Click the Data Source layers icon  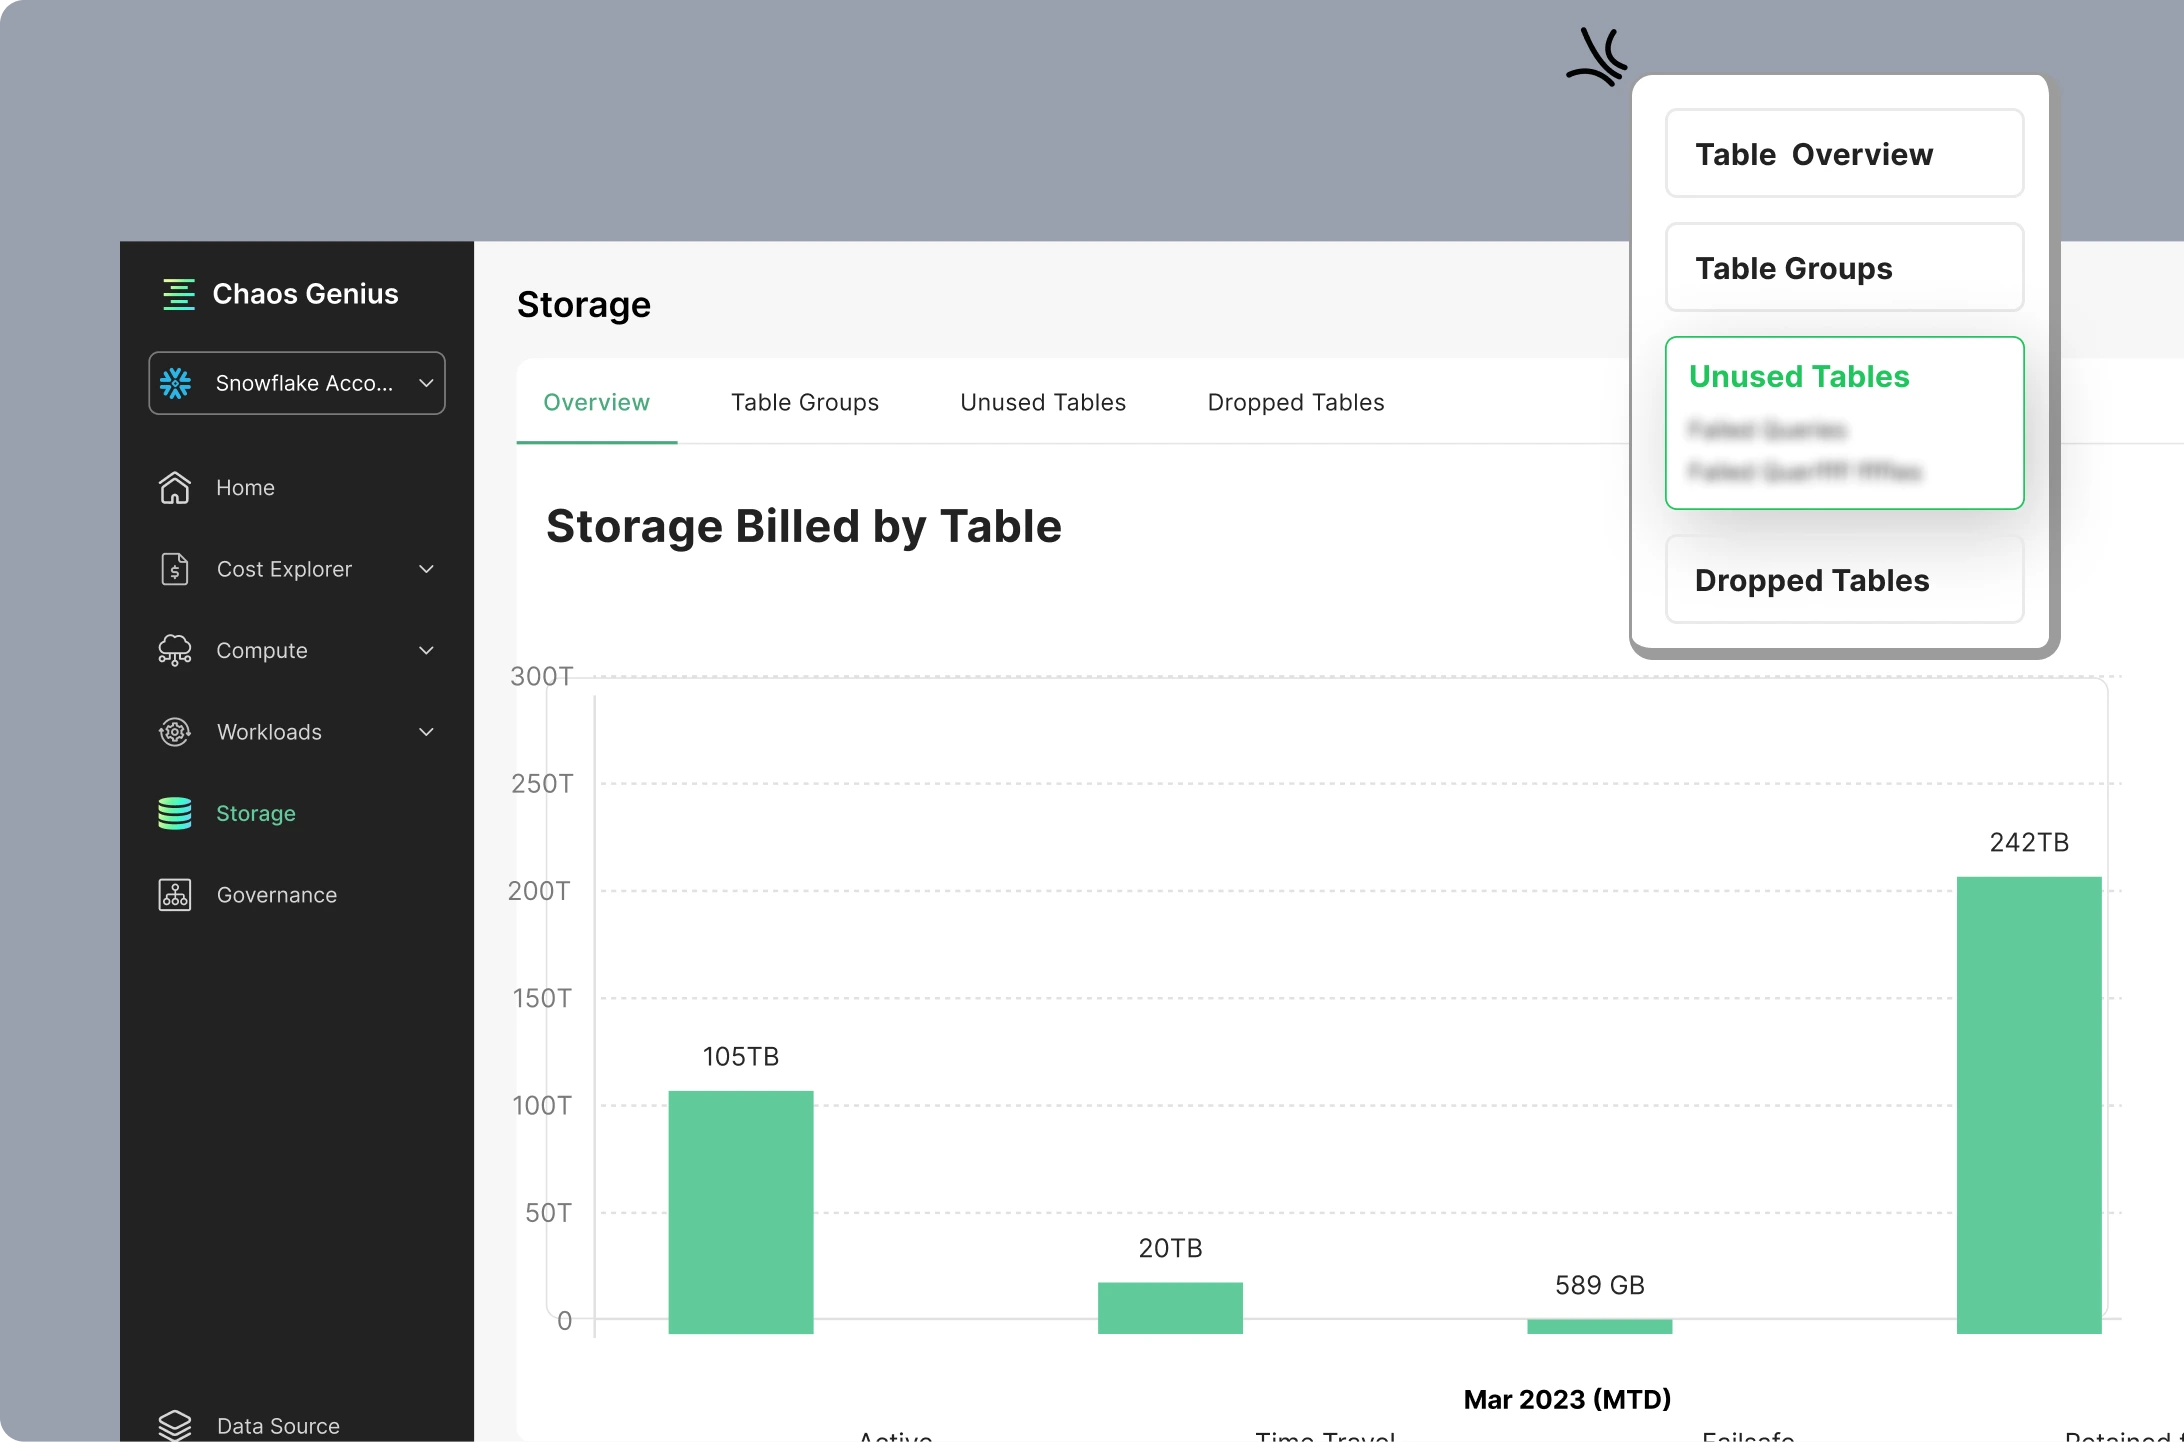(176, 1424)
